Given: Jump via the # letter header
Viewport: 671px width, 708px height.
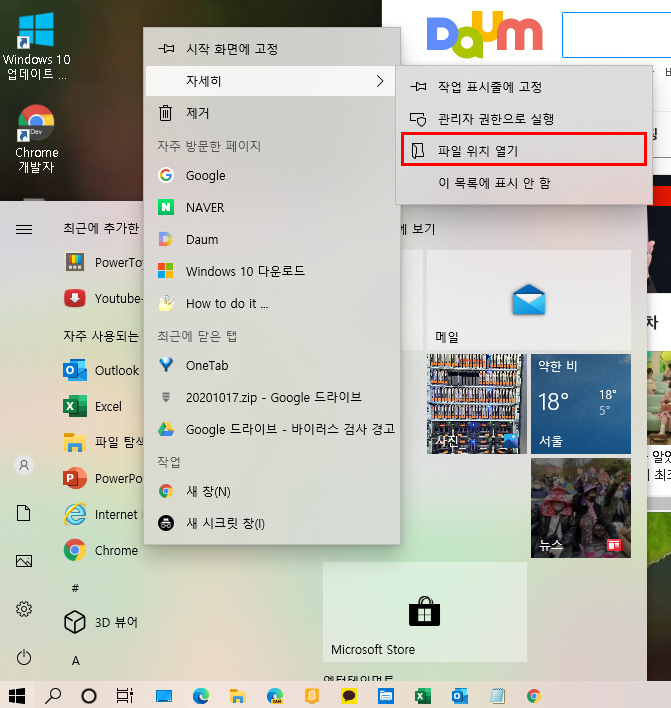Looking at the screenshot, I should click(x=75, y=588).
